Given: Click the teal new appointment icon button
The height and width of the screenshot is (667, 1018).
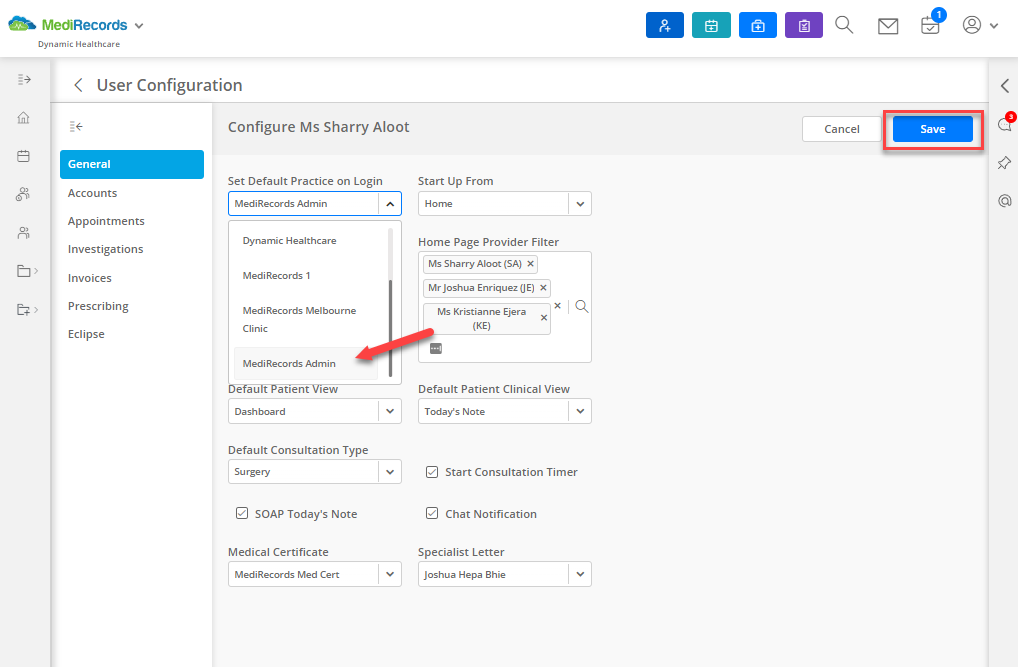Looking at the screenshot, I should pos(711,25).
